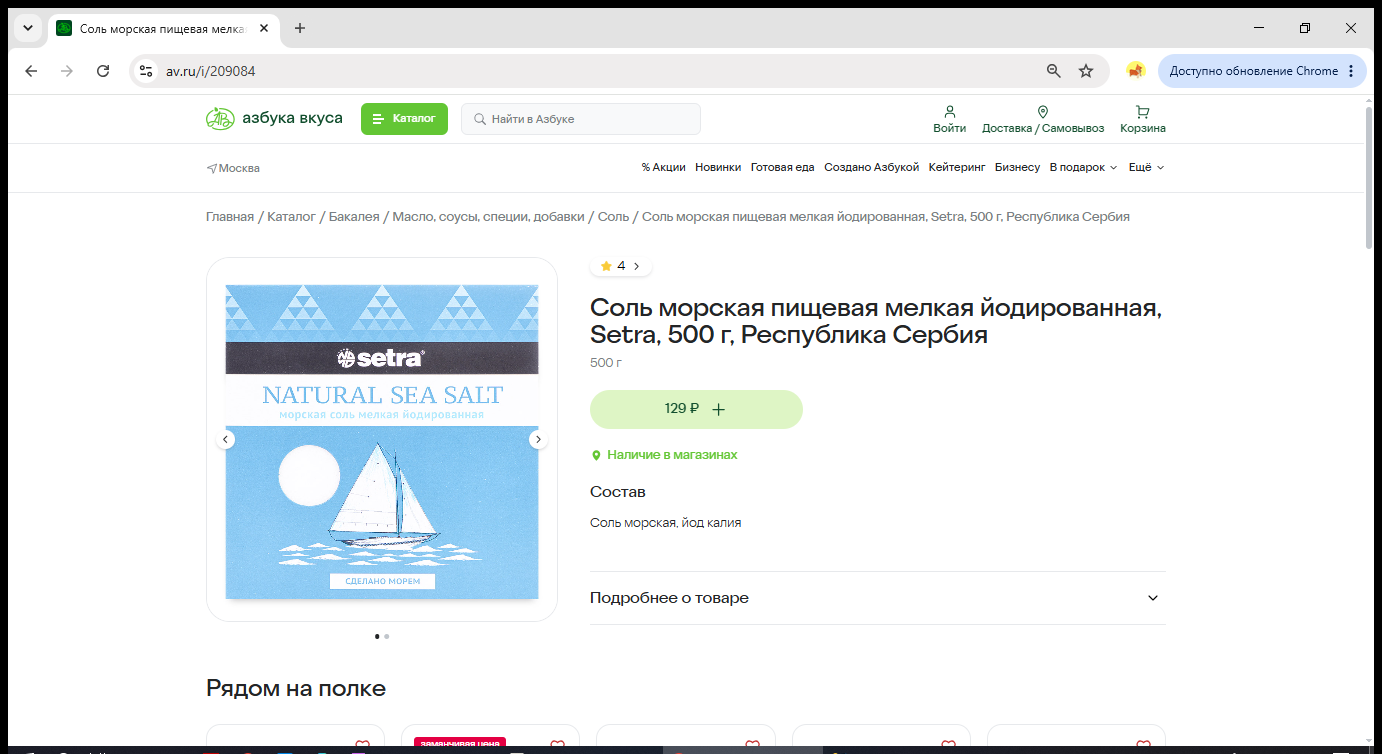Screen dimensions: 1382x754
Task: Go to Главная breadcrumb link
Action: (230, 217)
